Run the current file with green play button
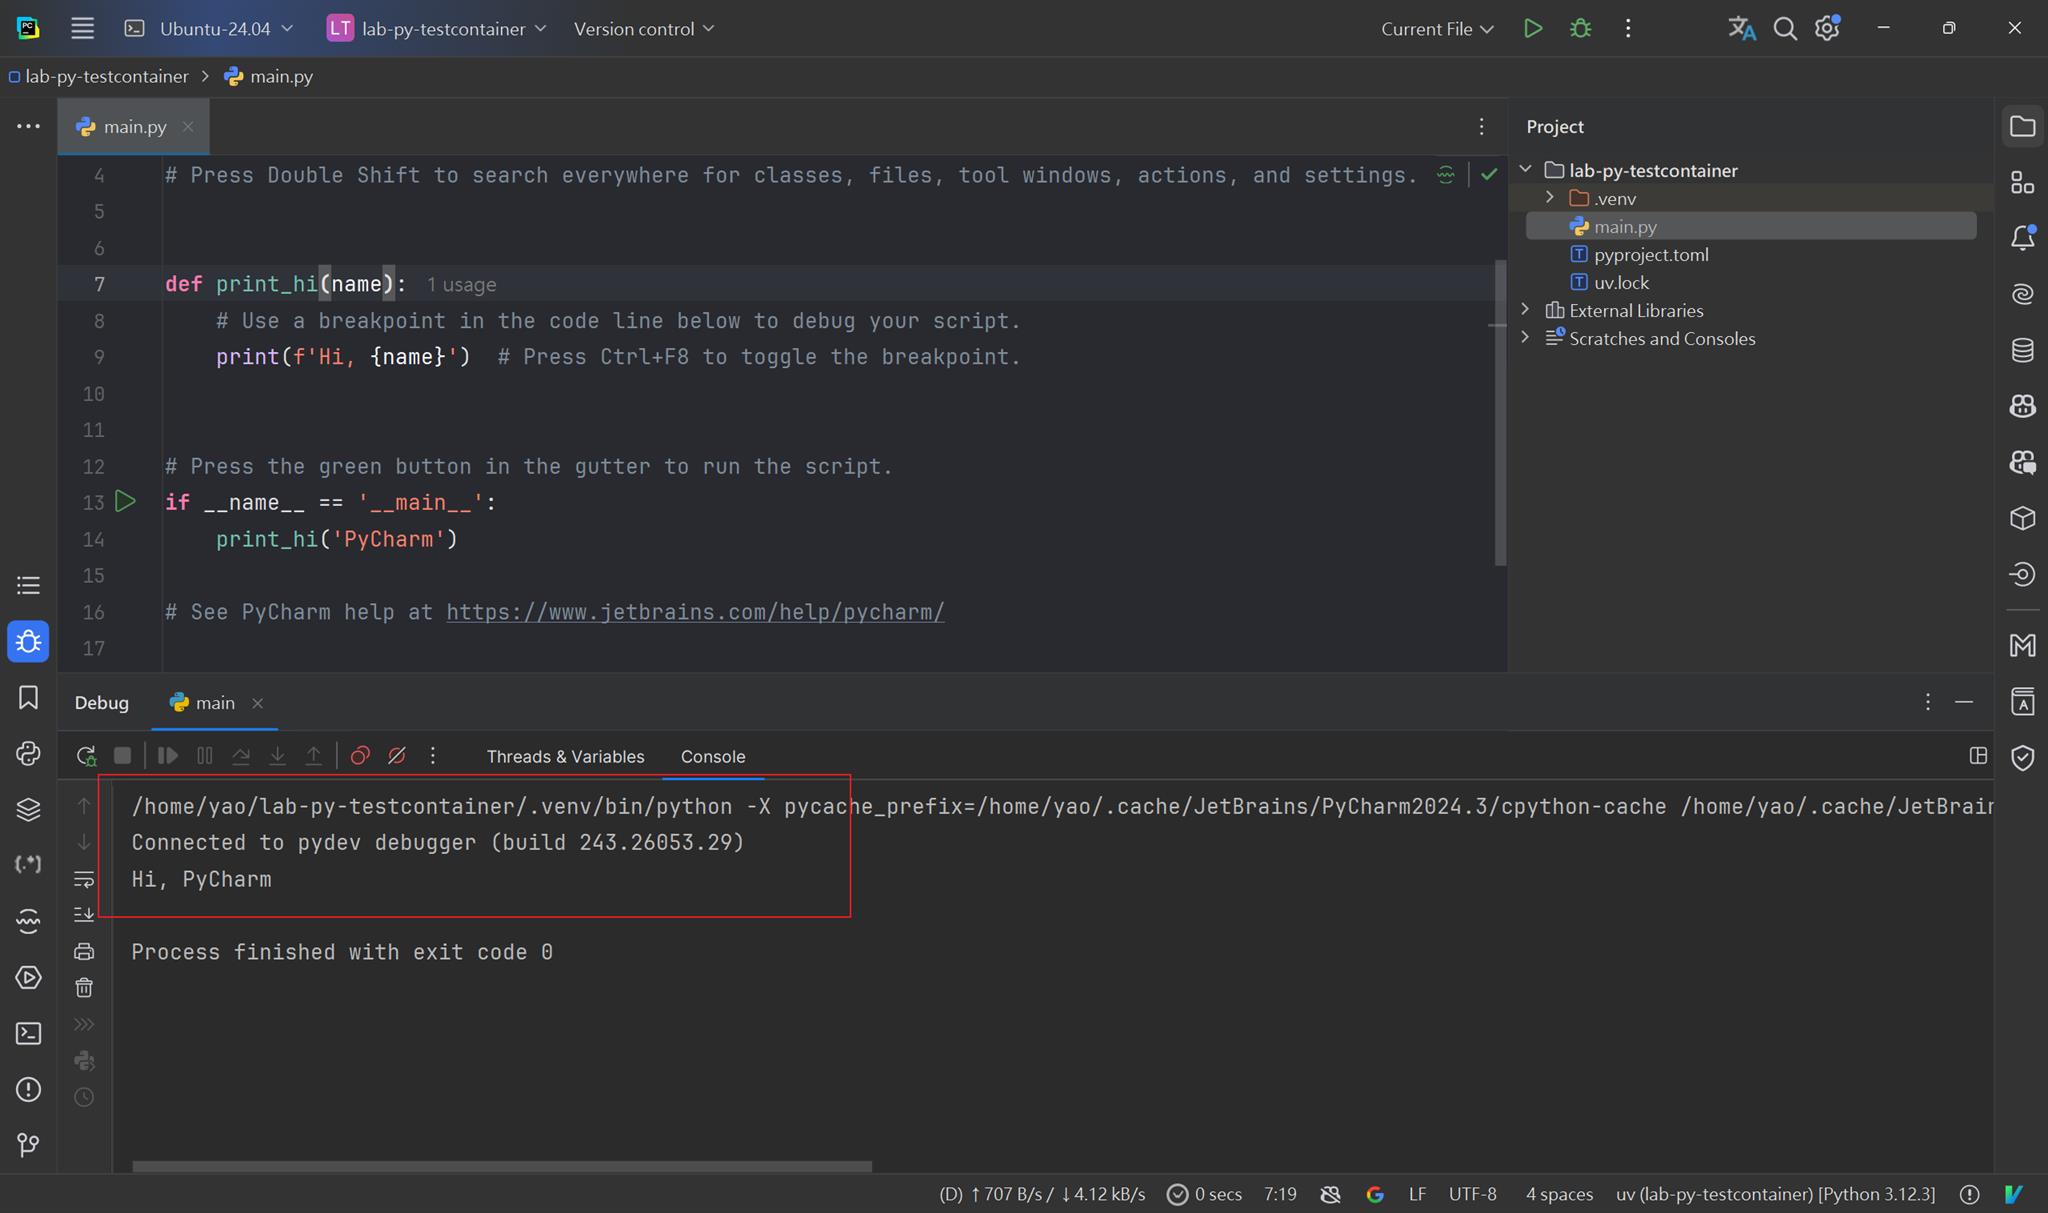 [1532, 29]
